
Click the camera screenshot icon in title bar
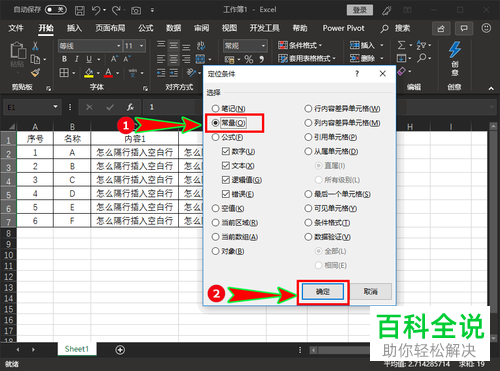point(136,11)
